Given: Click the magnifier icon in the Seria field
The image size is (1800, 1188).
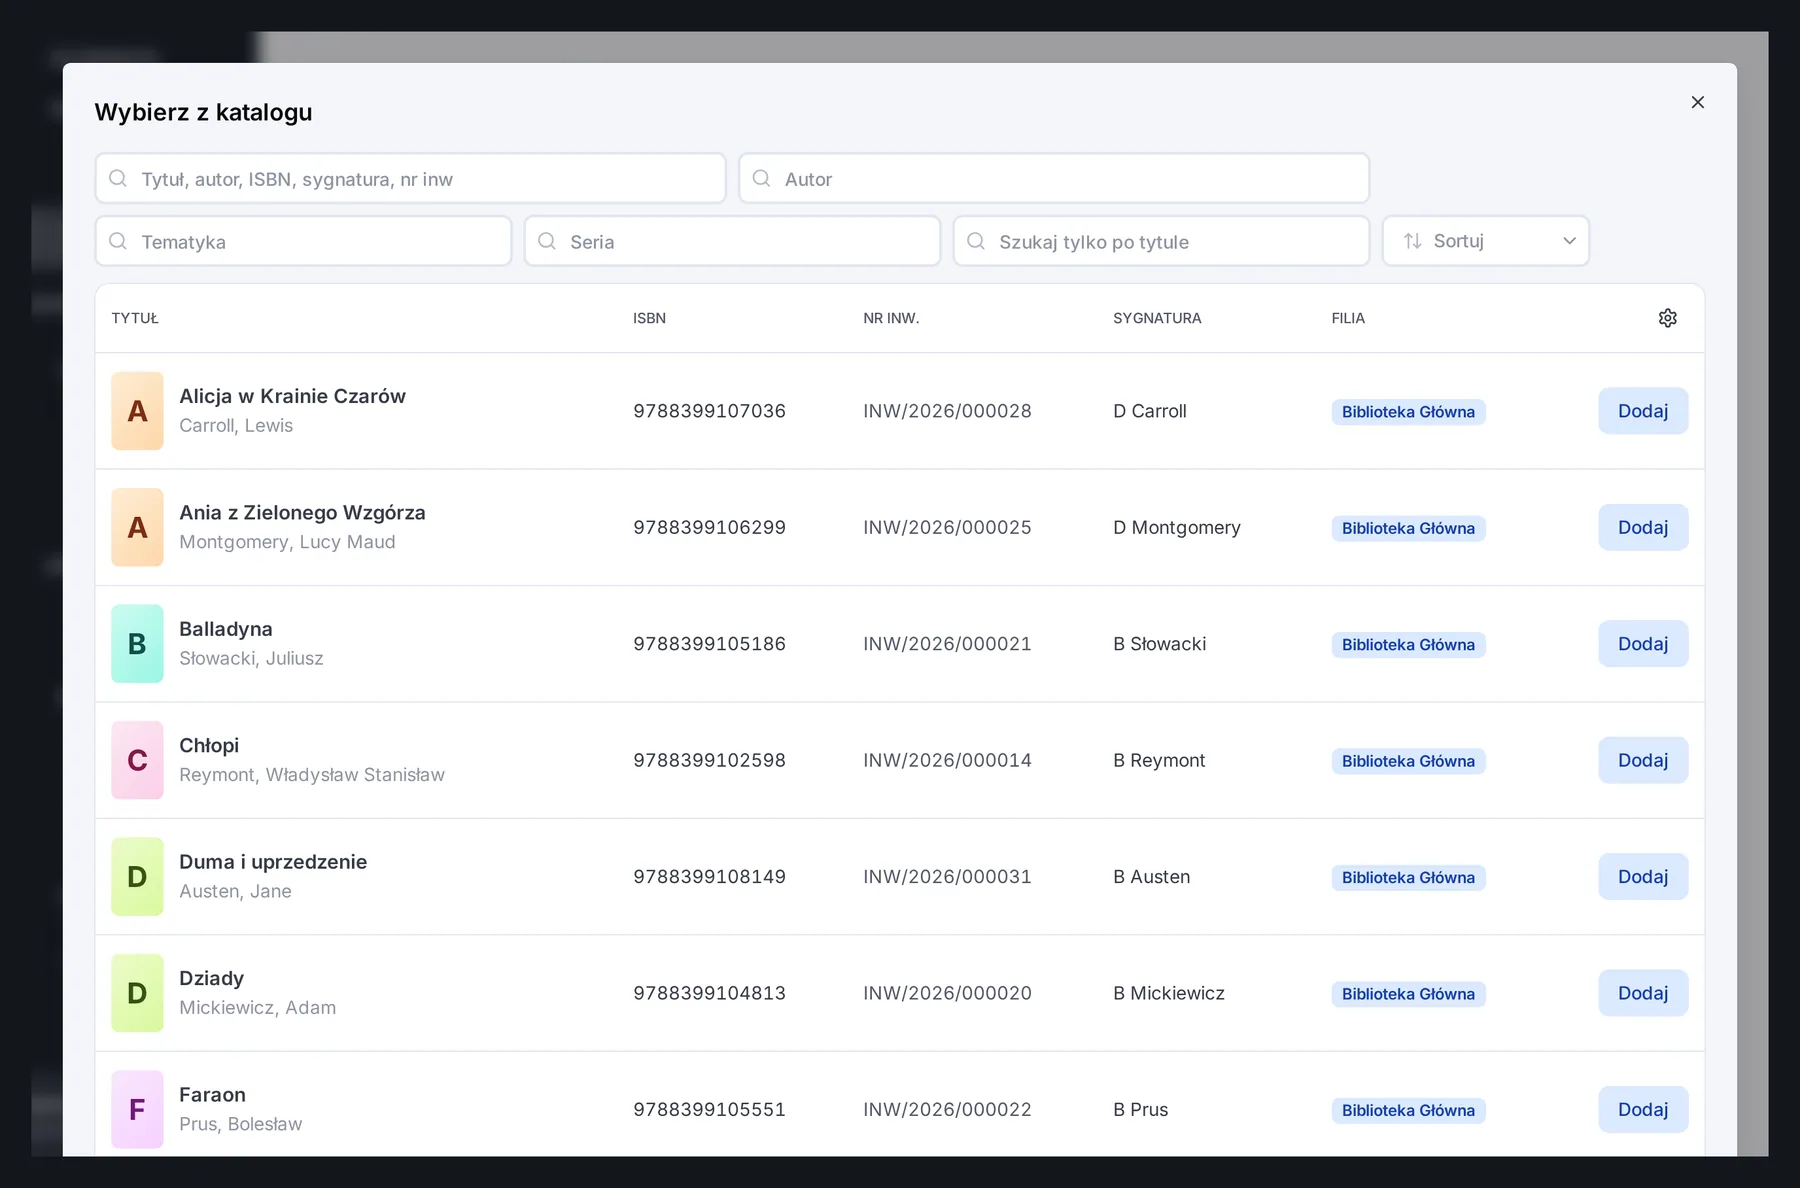Looking at the screenshot, I should [547, 241].
